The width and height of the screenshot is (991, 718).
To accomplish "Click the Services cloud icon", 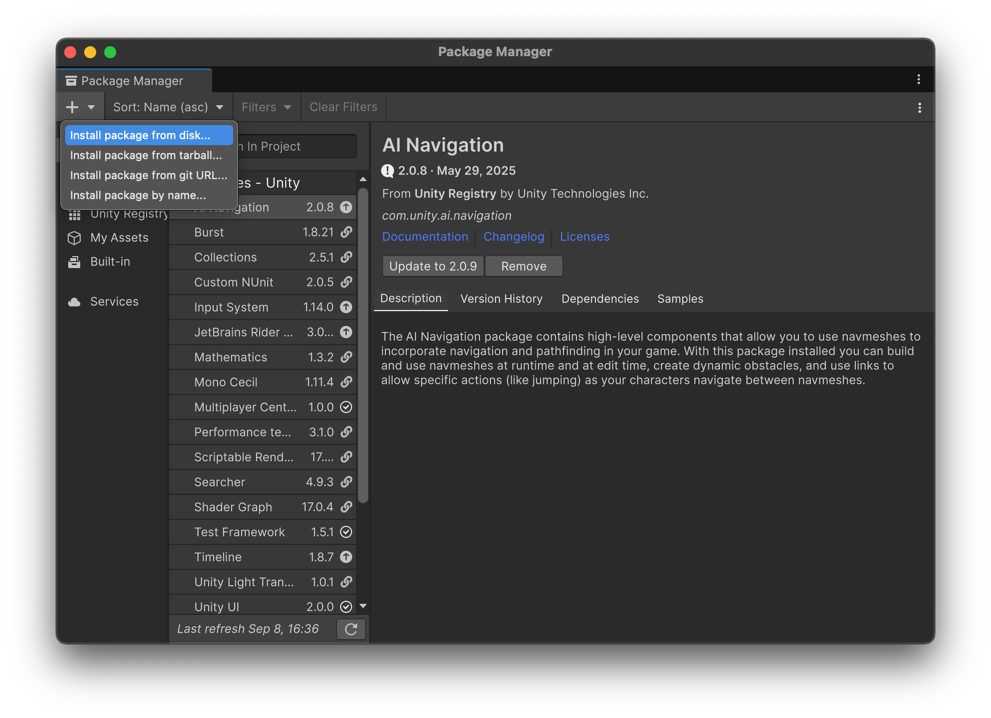I will [74, 302].
